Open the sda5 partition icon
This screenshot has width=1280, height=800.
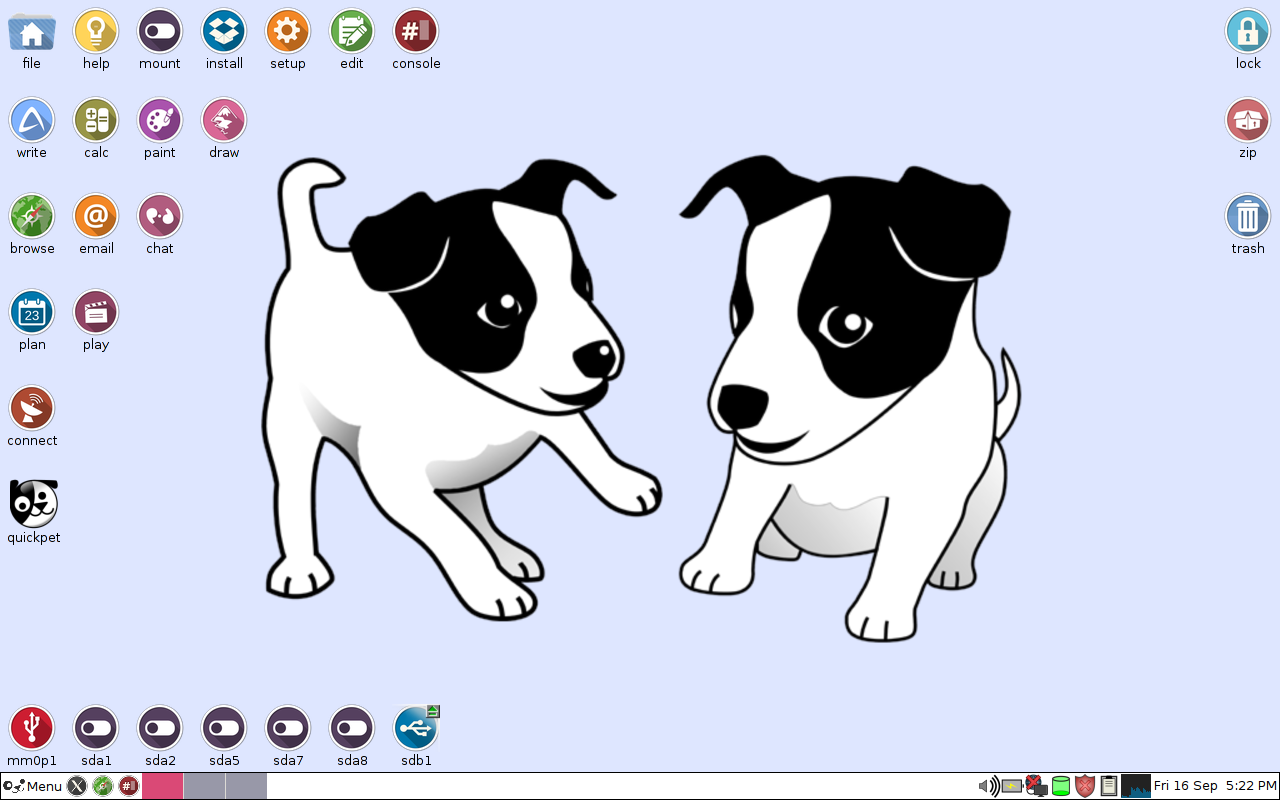click(x=224, y=729)
